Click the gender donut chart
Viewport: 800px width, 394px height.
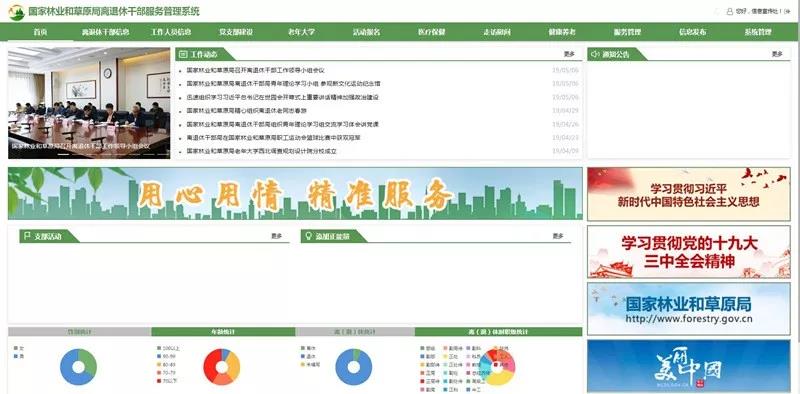78,367
